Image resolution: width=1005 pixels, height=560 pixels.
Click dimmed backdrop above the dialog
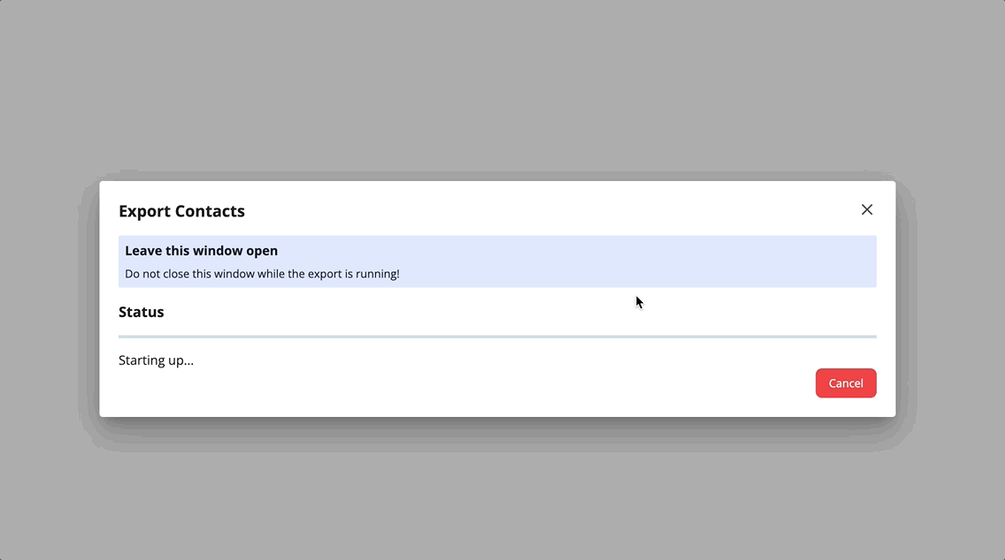pyautogui.click(x=500, y=90)
